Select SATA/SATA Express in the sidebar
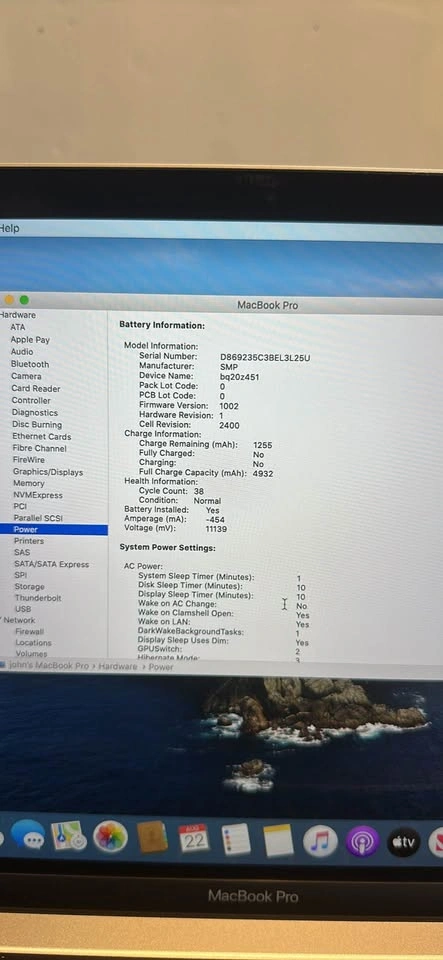The height and width of the screenshot is (960, 443). [52, 564]
